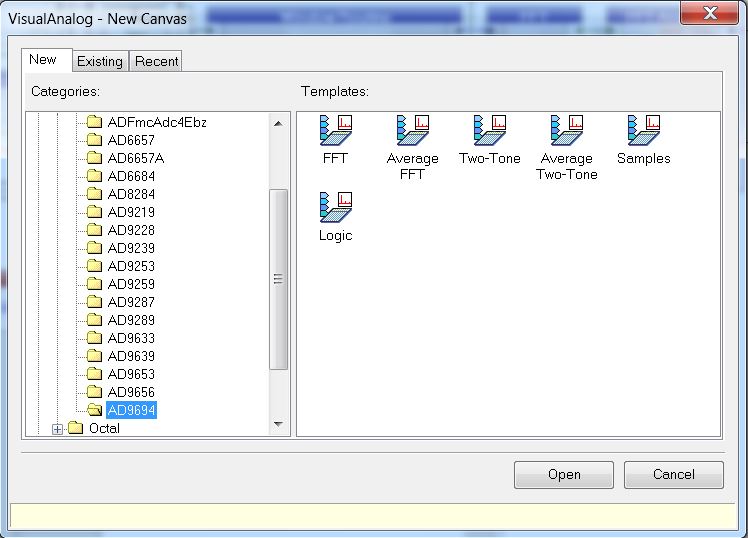Select the AD9289 category label
Screen dimensions: 748x538
click(131, 320)
